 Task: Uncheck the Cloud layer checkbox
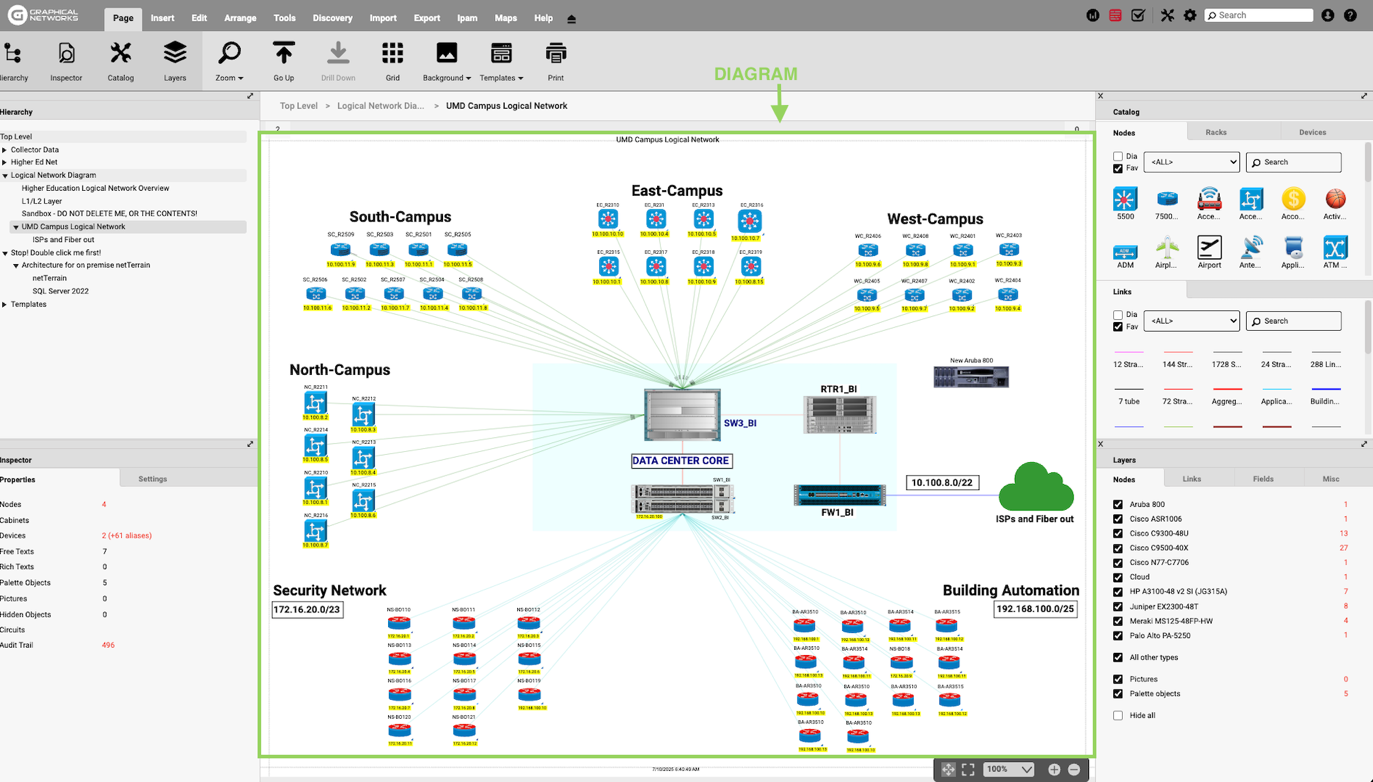coord(1118,577)
